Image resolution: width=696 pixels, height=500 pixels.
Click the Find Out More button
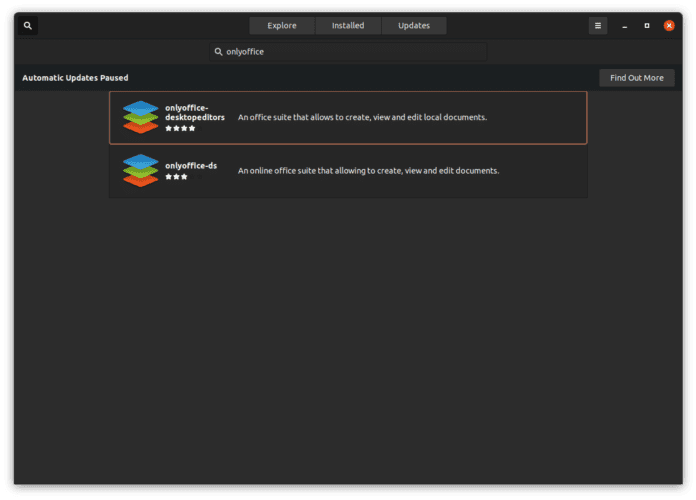click(636, 78)
